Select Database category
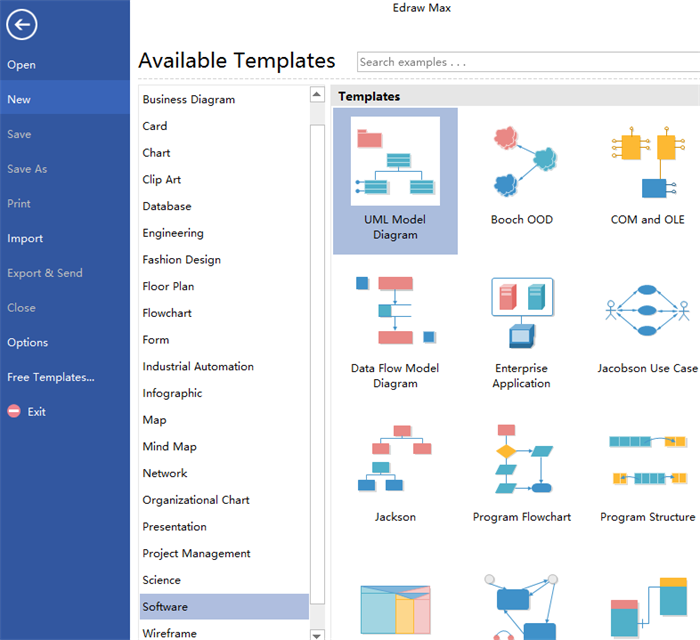The width and height of the screenshot is (700, 640). (167, 206)
